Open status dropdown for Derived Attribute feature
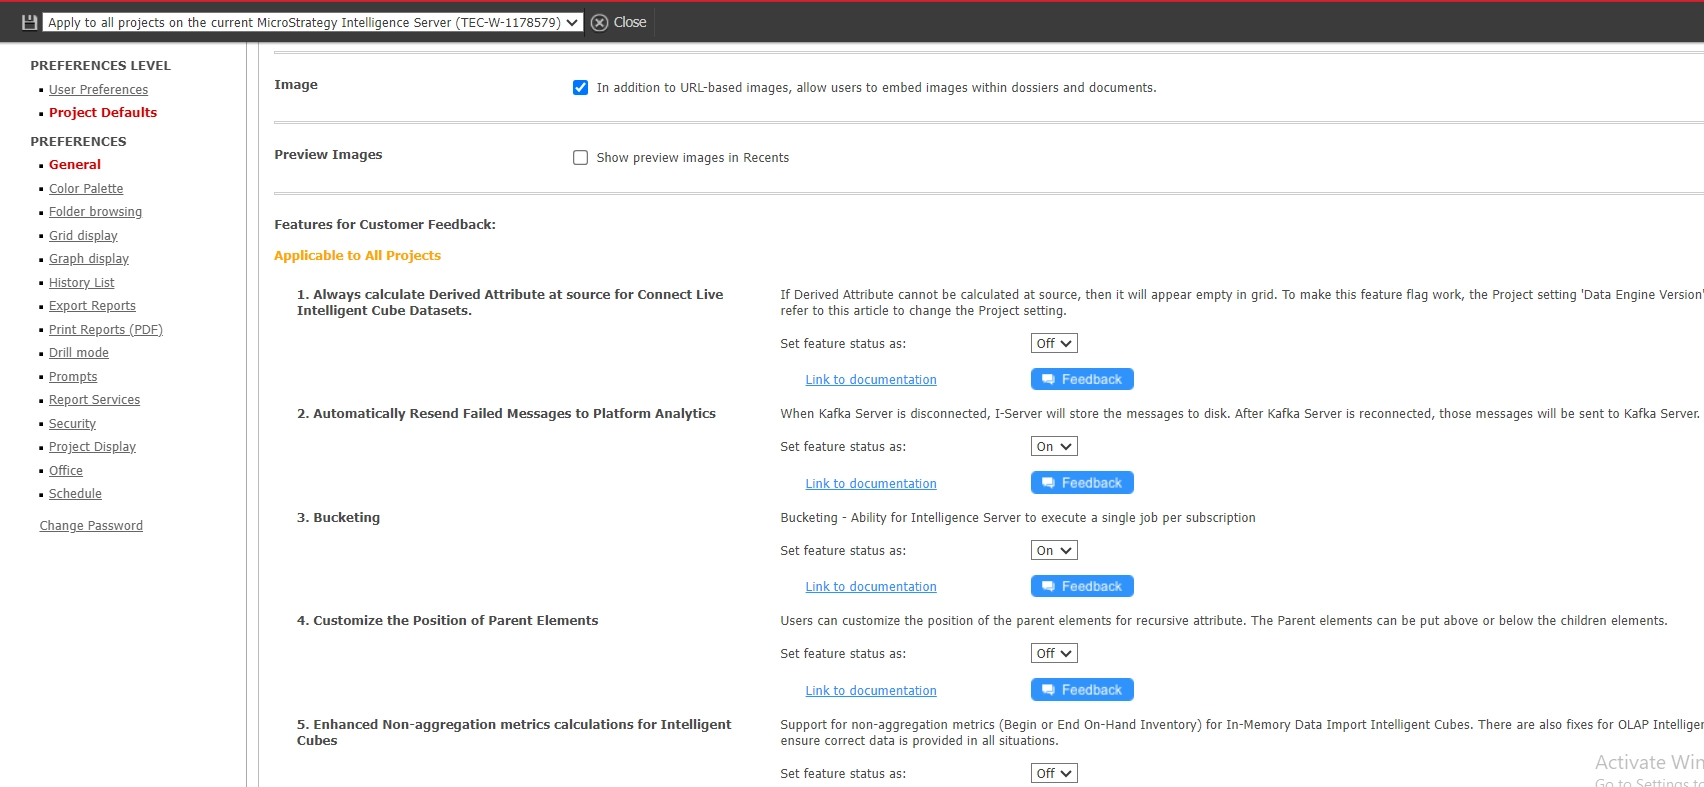 point(1053,344)
